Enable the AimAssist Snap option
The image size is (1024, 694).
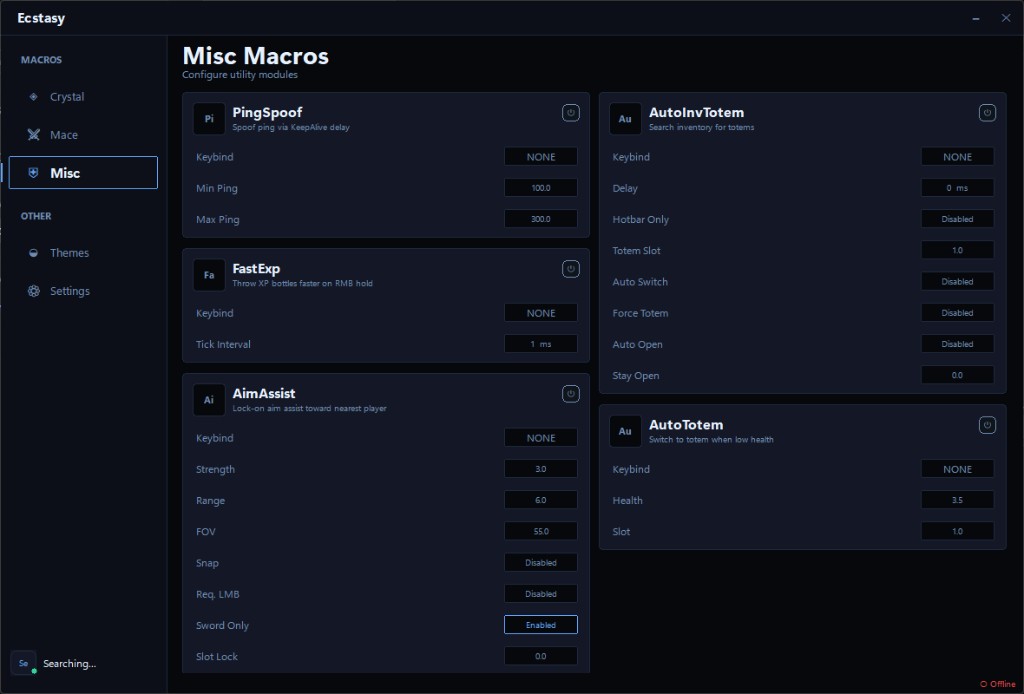click(x=541, y=563)
